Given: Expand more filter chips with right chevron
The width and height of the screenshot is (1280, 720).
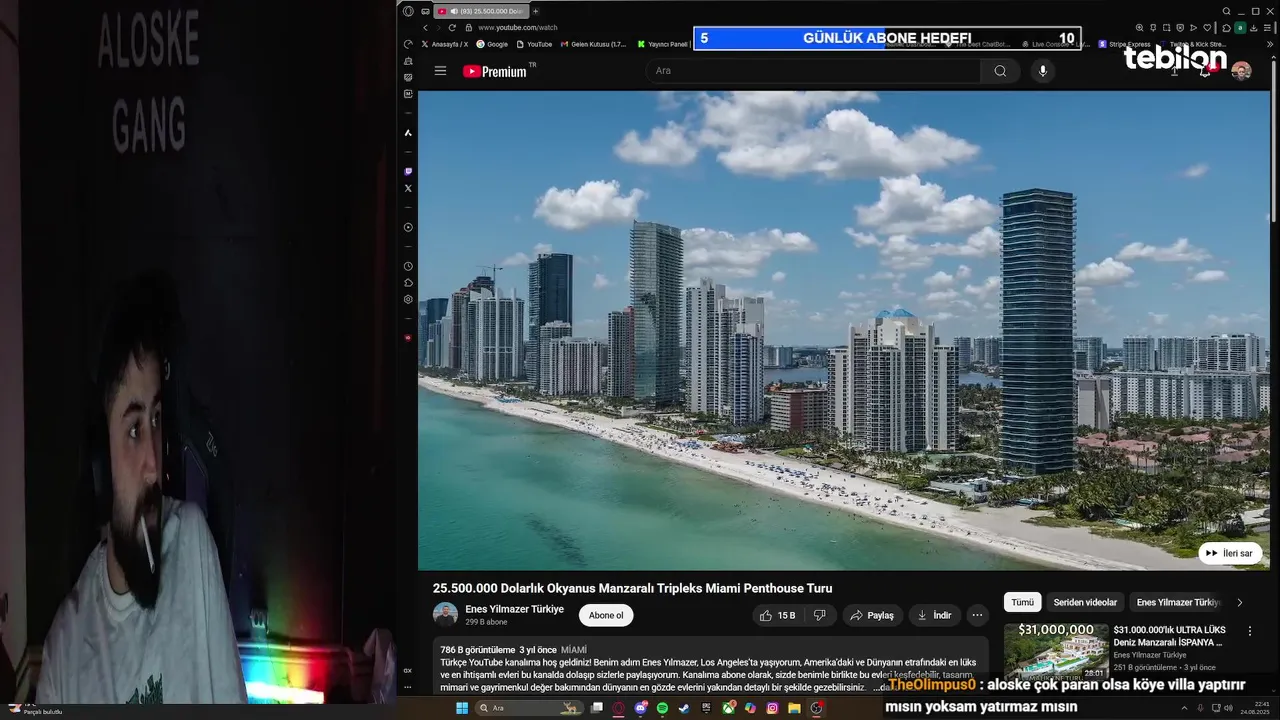Looking at the screenshot, I should [1239, 602].
